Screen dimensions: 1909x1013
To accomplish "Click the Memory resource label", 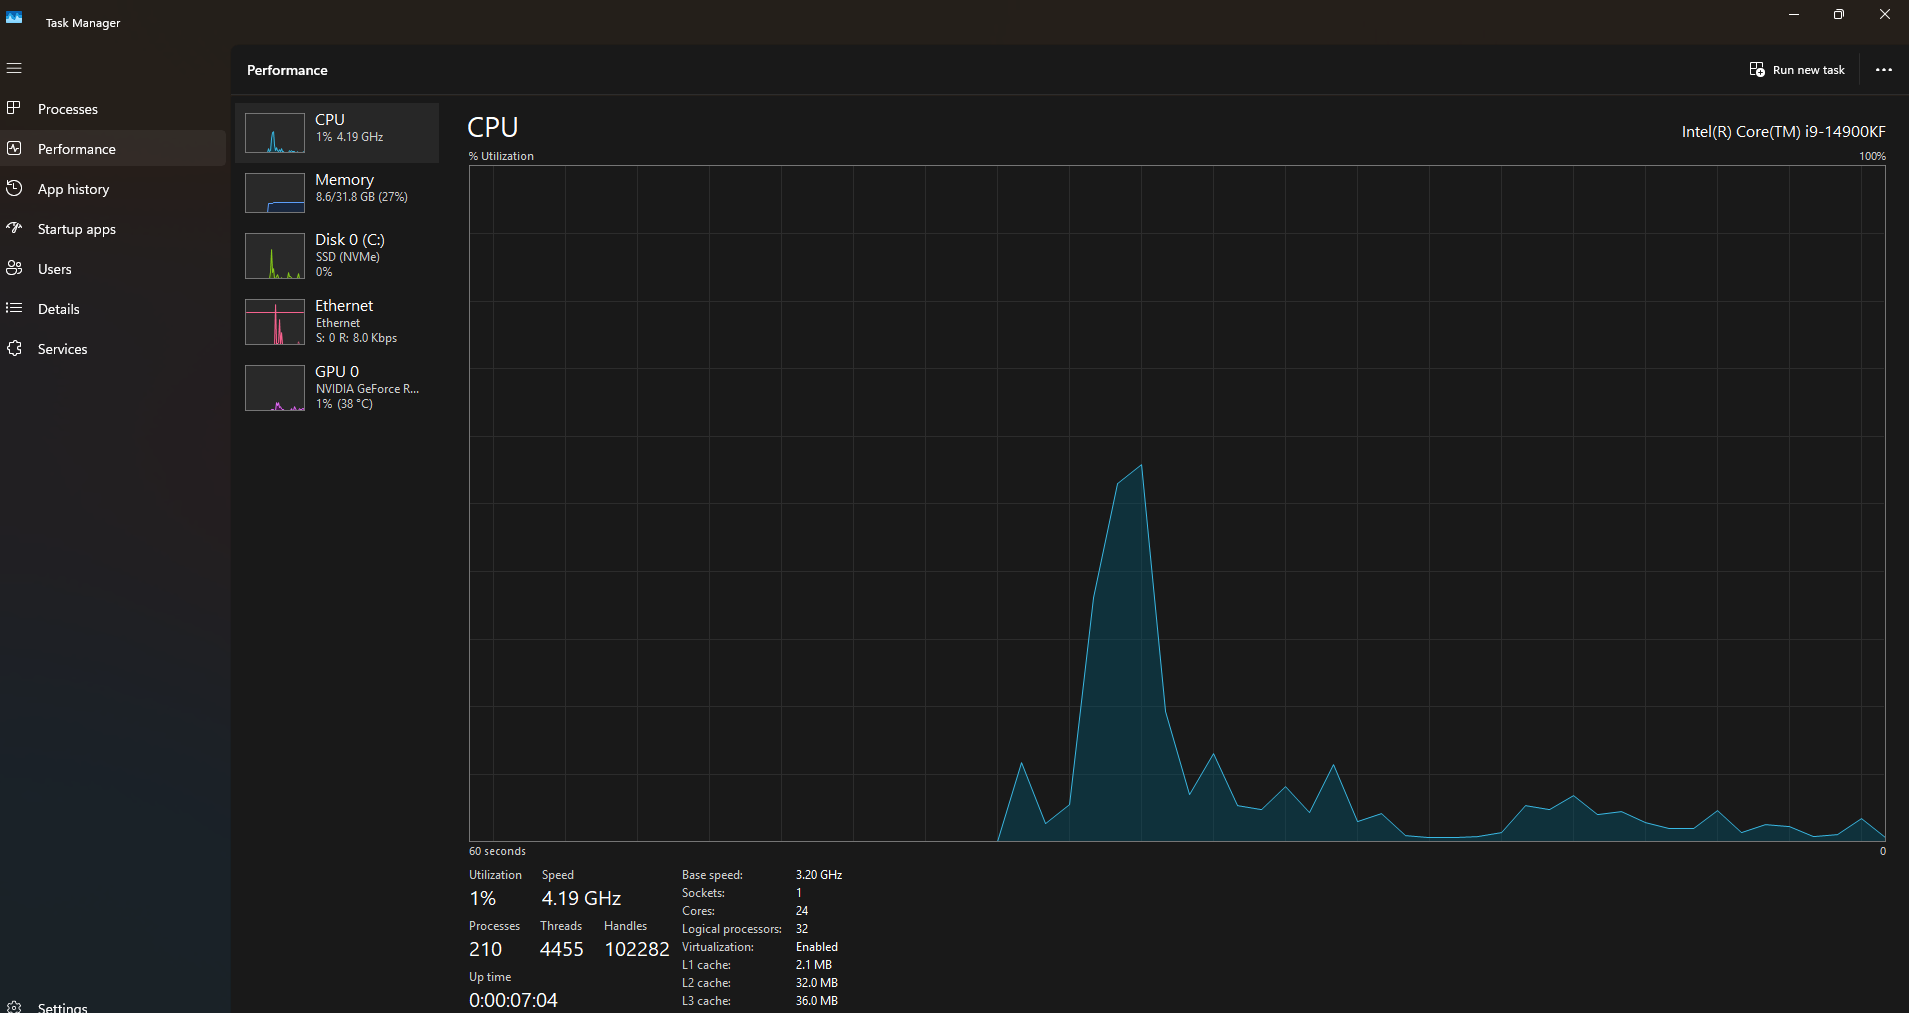I will [x=344, y=180].
